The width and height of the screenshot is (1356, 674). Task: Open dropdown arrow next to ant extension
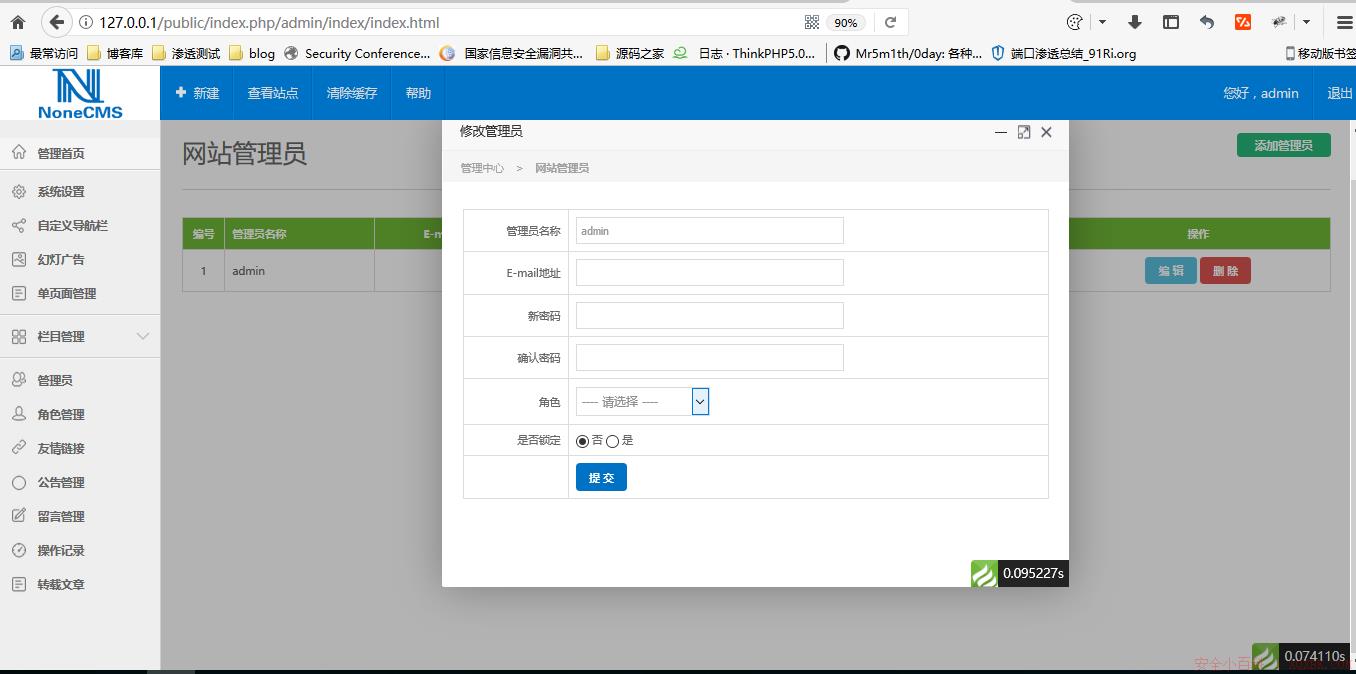coord(1306,22)
